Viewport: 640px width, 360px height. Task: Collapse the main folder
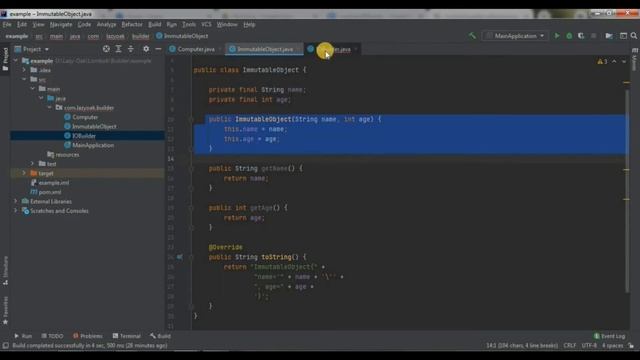(33, 89)
